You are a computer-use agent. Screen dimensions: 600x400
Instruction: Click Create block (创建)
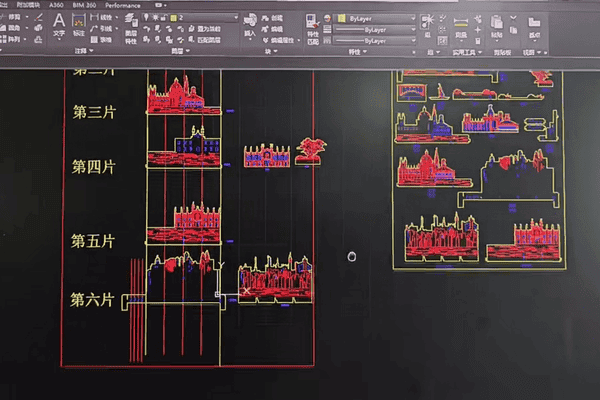click(272, 18)
